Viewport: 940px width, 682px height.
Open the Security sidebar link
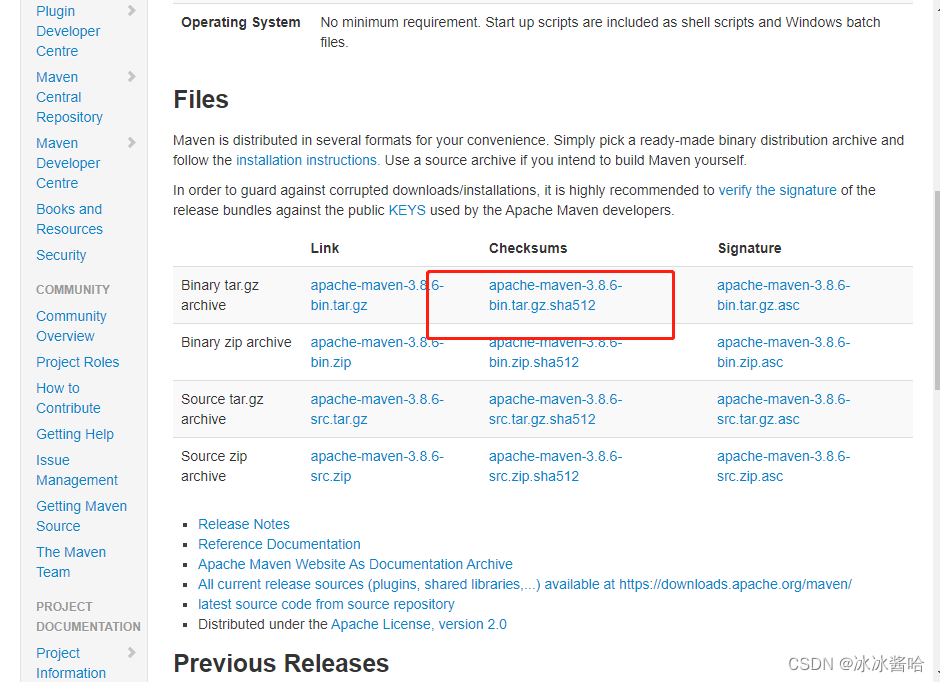pyautogui.click(x=61, y=255)
